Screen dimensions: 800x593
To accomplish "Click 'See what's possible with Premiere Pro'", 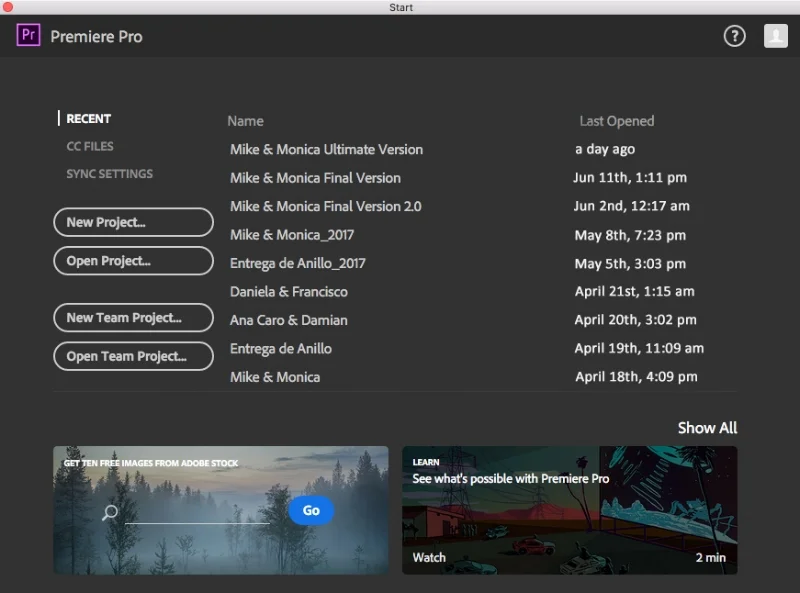I will [x=511, y=479].
